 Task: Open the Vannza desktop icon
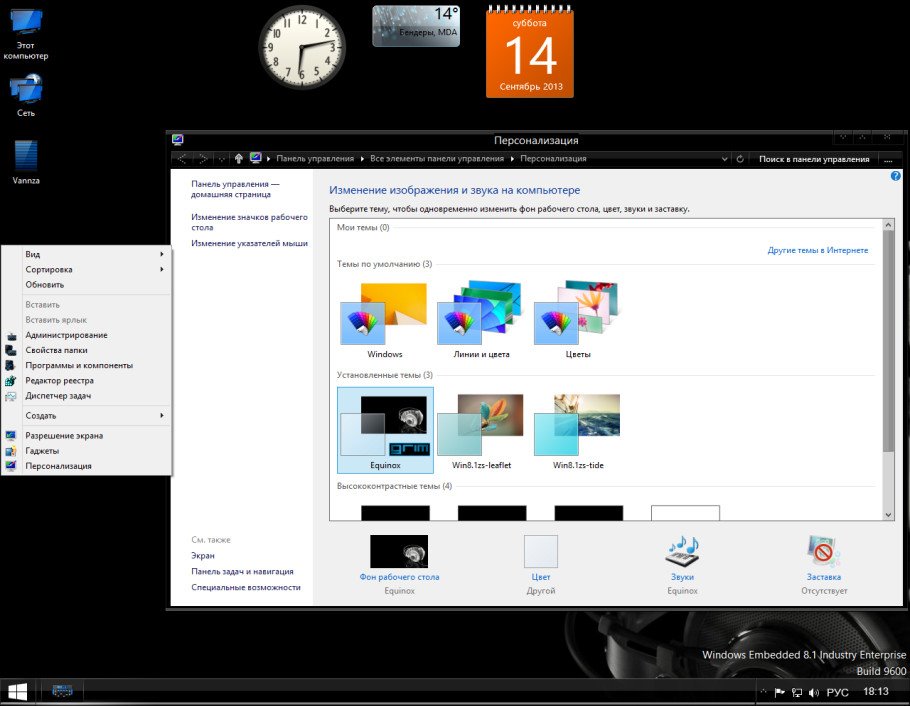click(x=26, y=158)
